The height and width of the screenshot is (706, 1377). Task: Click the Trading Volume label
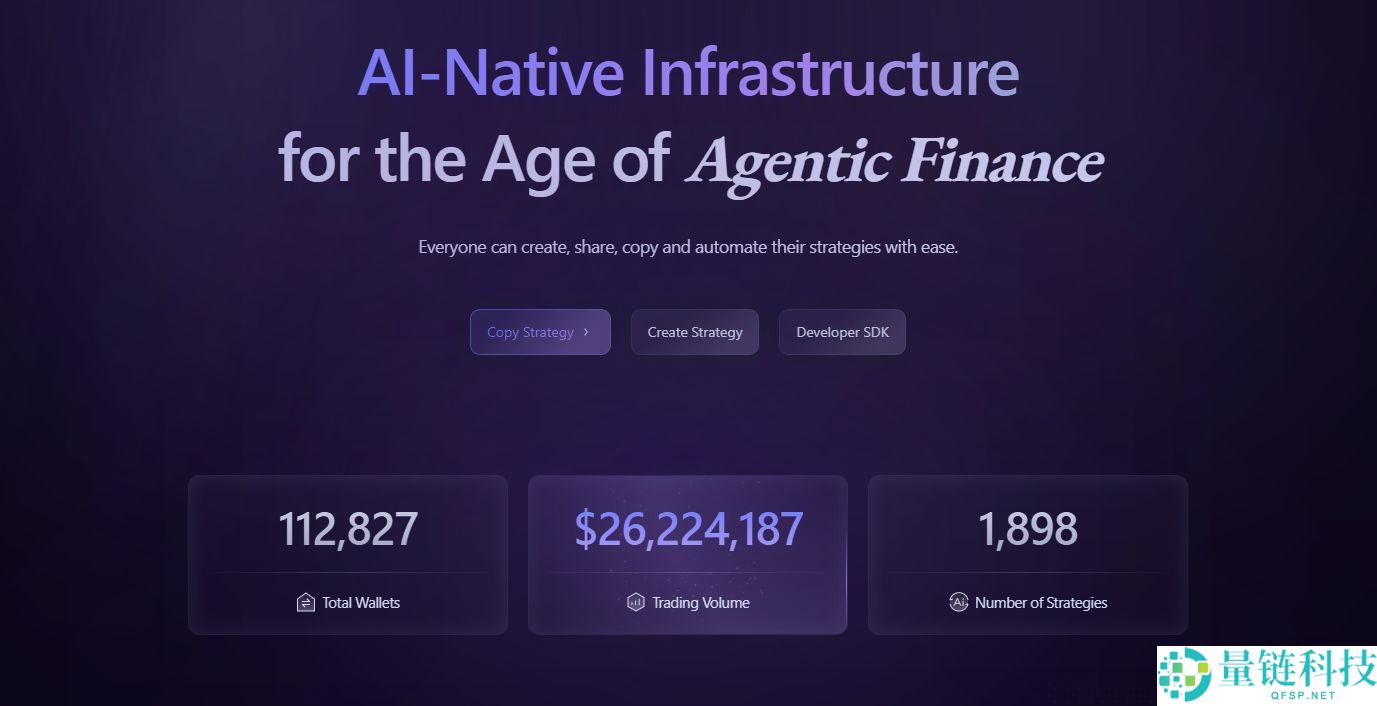(x=700, y=603)
